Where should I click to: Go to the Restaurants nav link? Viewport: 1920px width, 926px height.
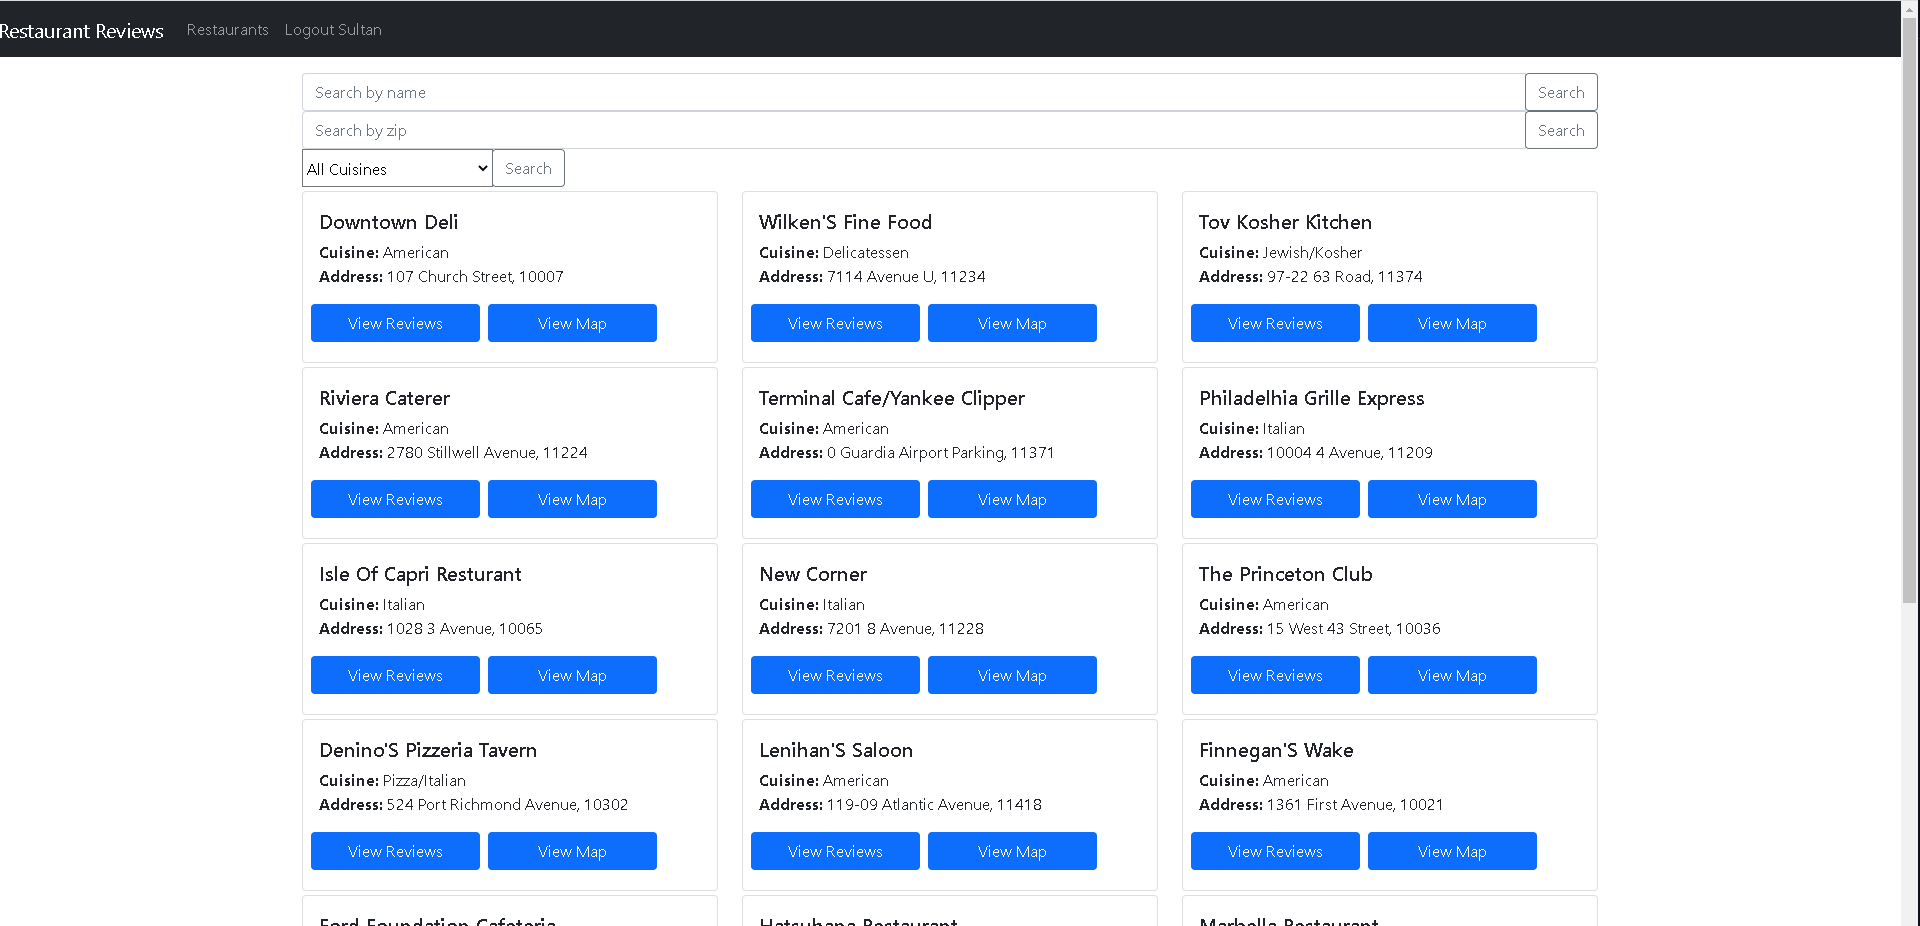(x=227, y=30)
